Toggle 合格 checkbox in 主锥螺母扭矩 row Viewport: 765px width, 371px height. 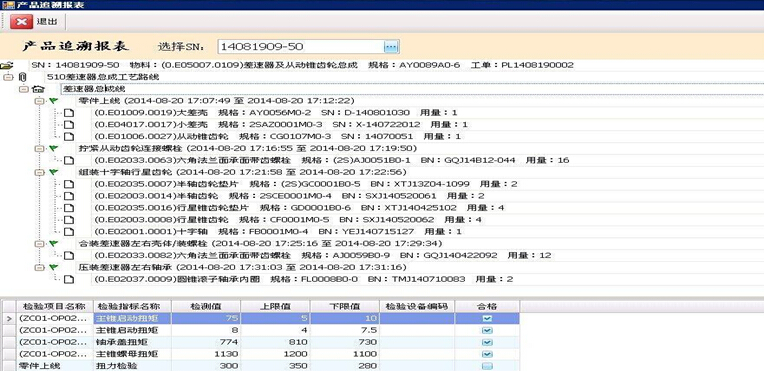pos(486,354)
